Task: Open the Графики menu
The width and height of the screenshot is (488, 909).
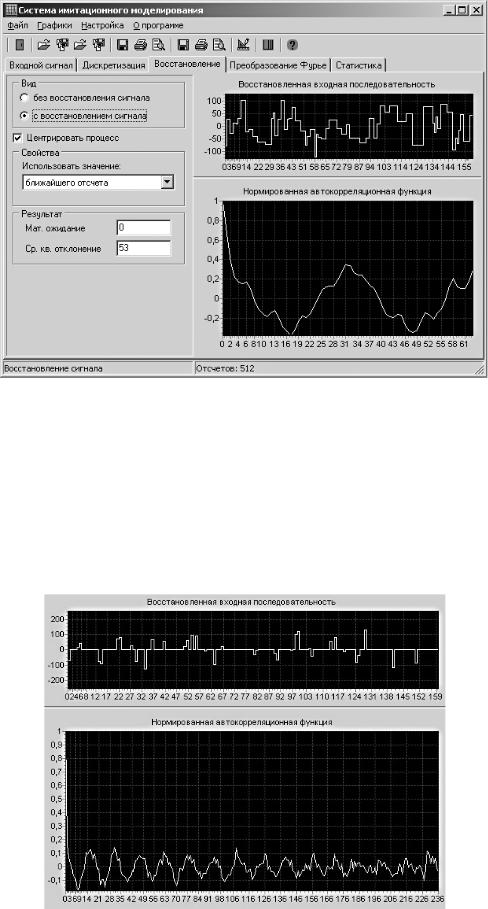Action: (x=54, y=26)
